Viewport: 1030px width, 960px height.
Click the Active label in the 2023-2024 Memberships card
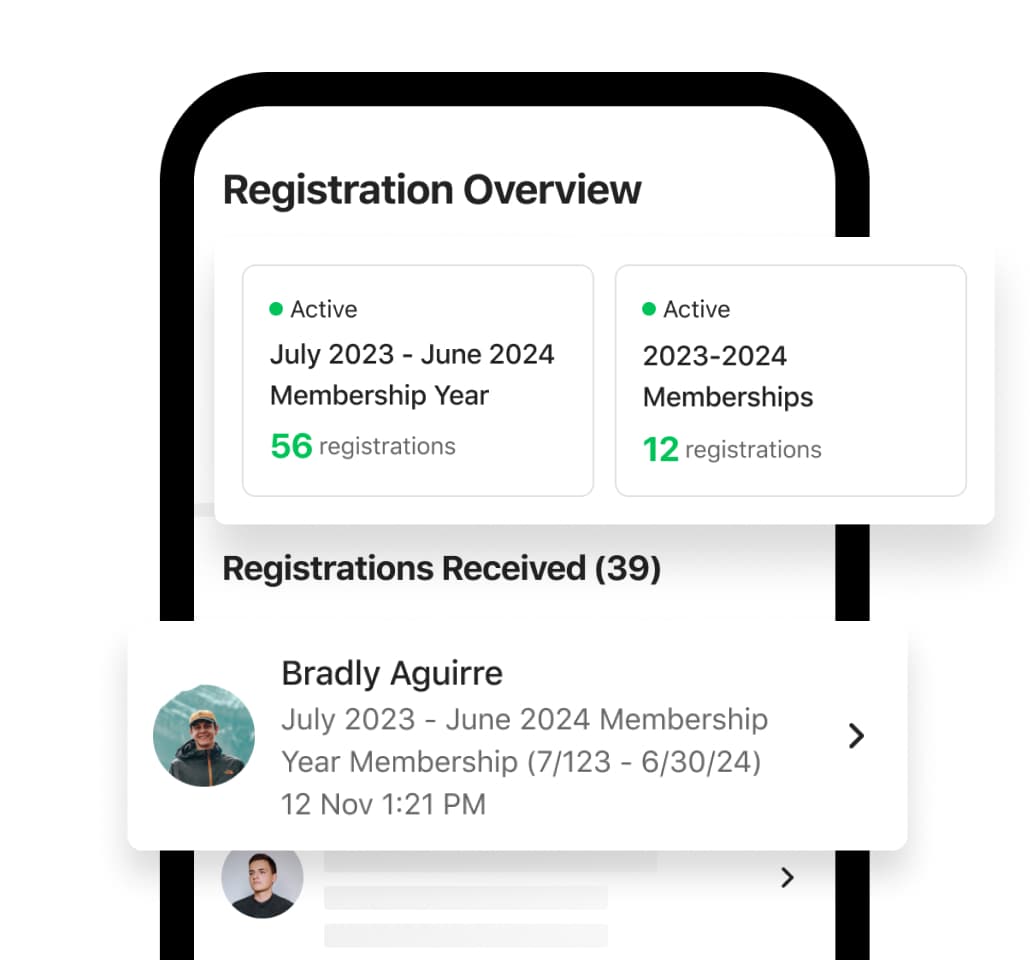[x=696, y=309]
